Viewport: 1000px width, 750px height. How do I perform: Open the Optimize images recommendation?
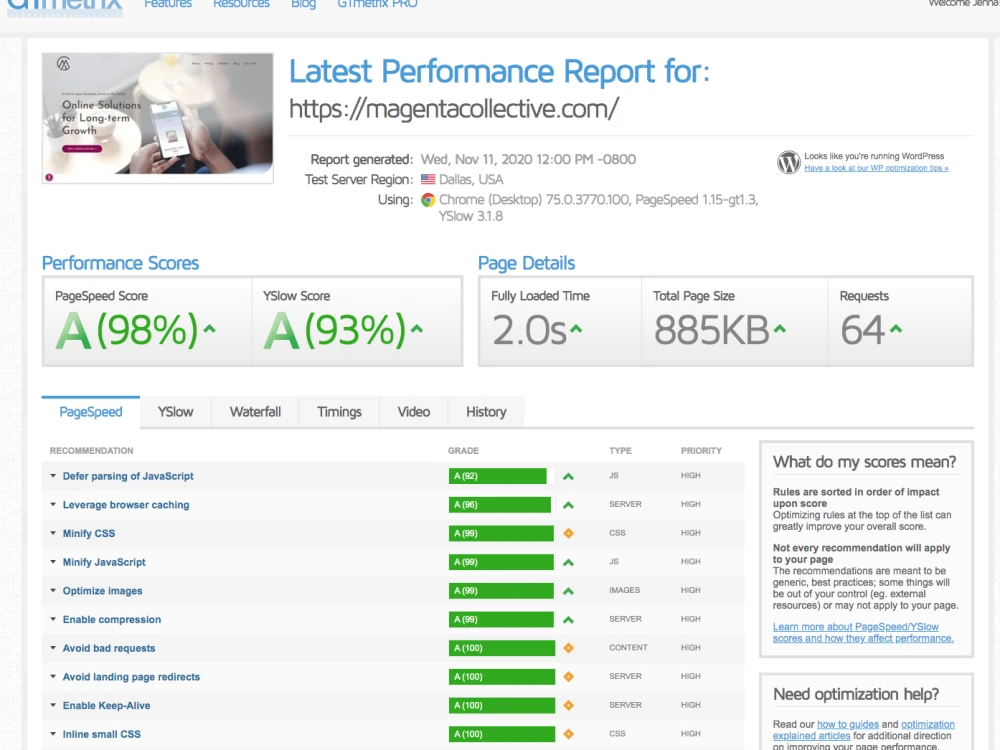(102, 591)
